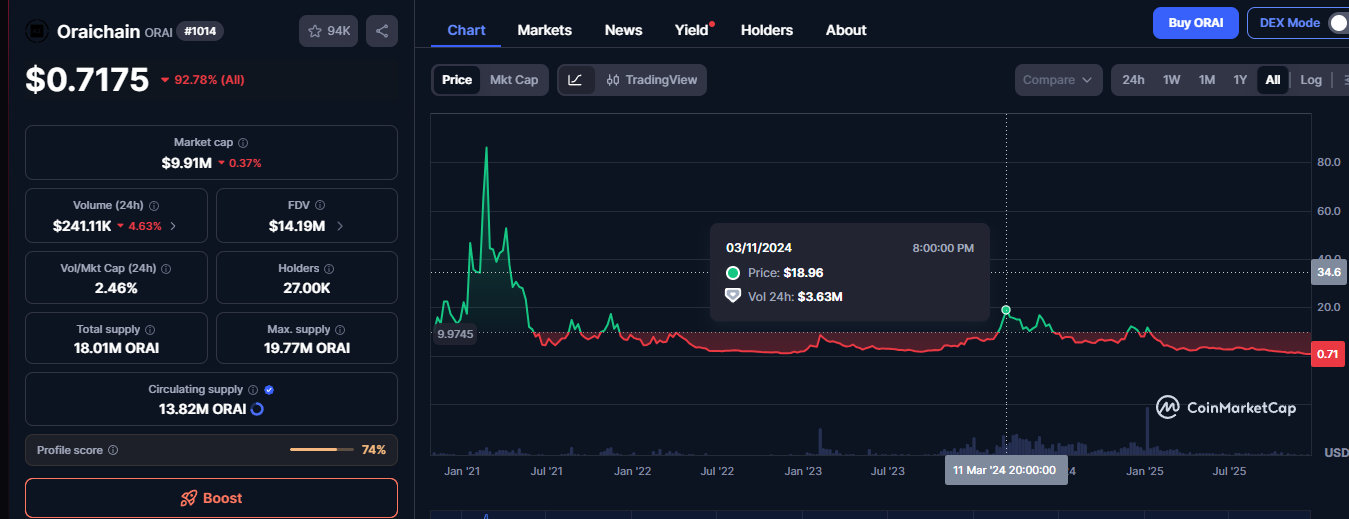Set chart range to 1M
1349x519 pixels.
(1207, 80)
